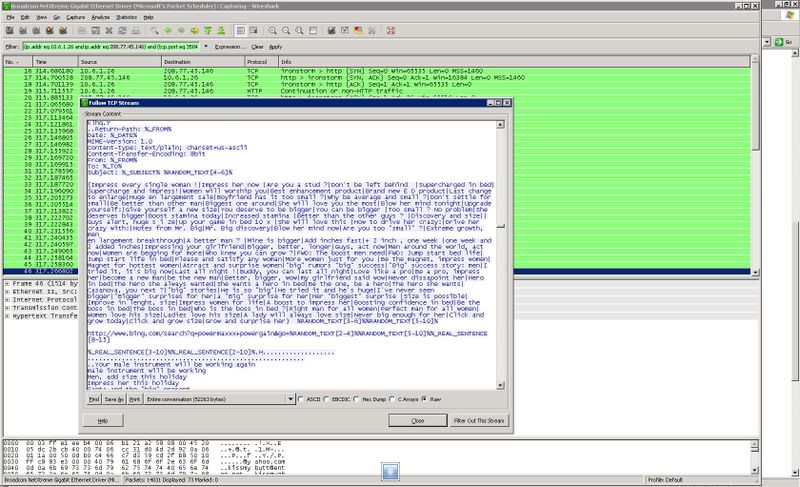Viewport: 800px width, 487px height.
Task: Click the Help button in stream dialog
Action: (103, 421)
